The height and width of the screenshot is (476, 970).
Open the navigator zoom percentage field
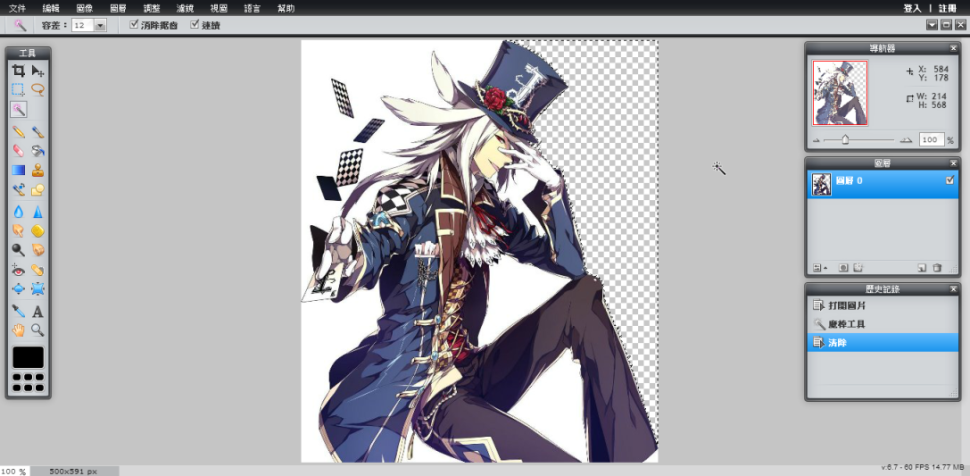[930, 140]
